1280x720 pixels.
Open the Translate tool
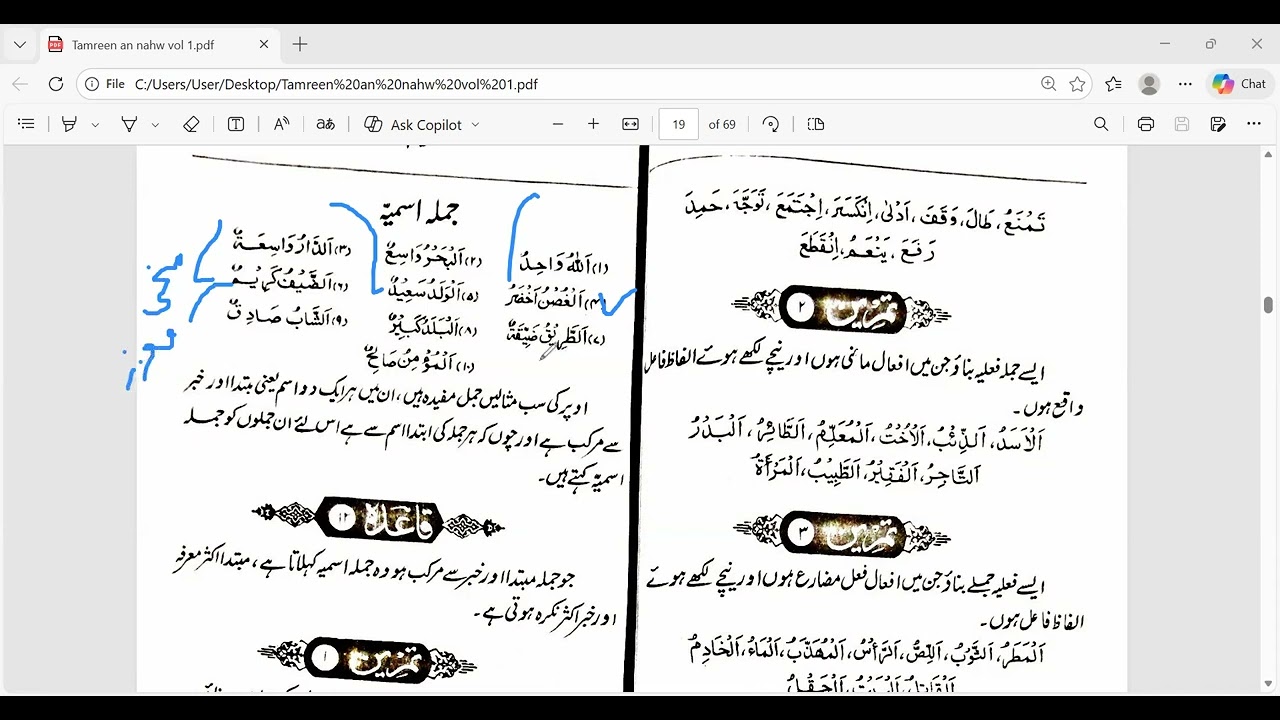pyautogui.click(x=325, y=124)
